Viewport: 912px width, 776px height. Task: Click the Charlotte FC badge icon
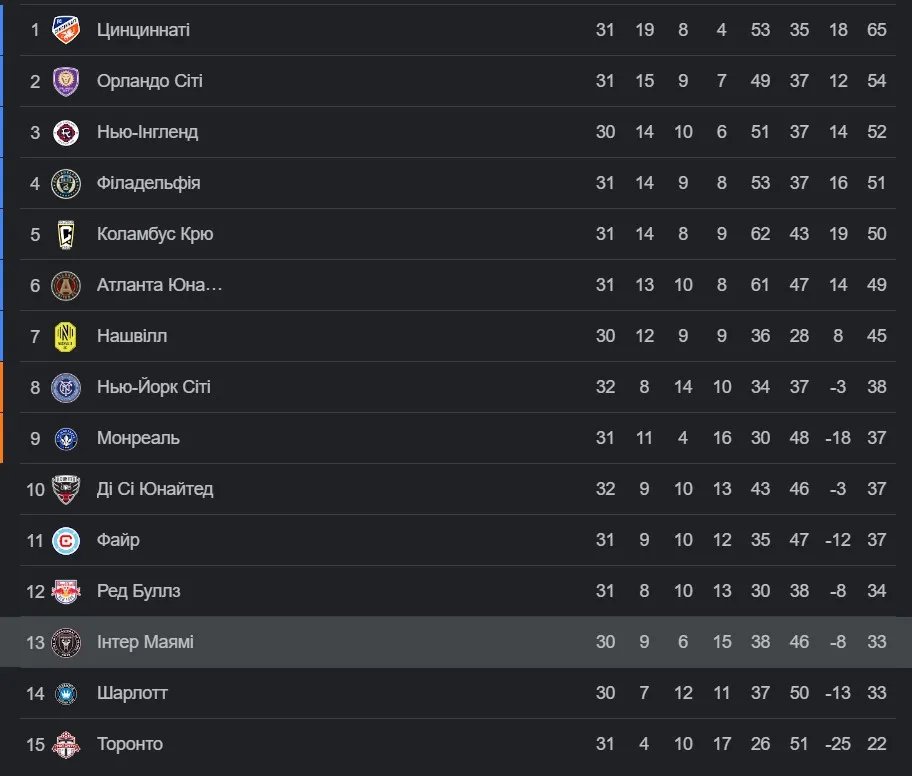[65, 693]
